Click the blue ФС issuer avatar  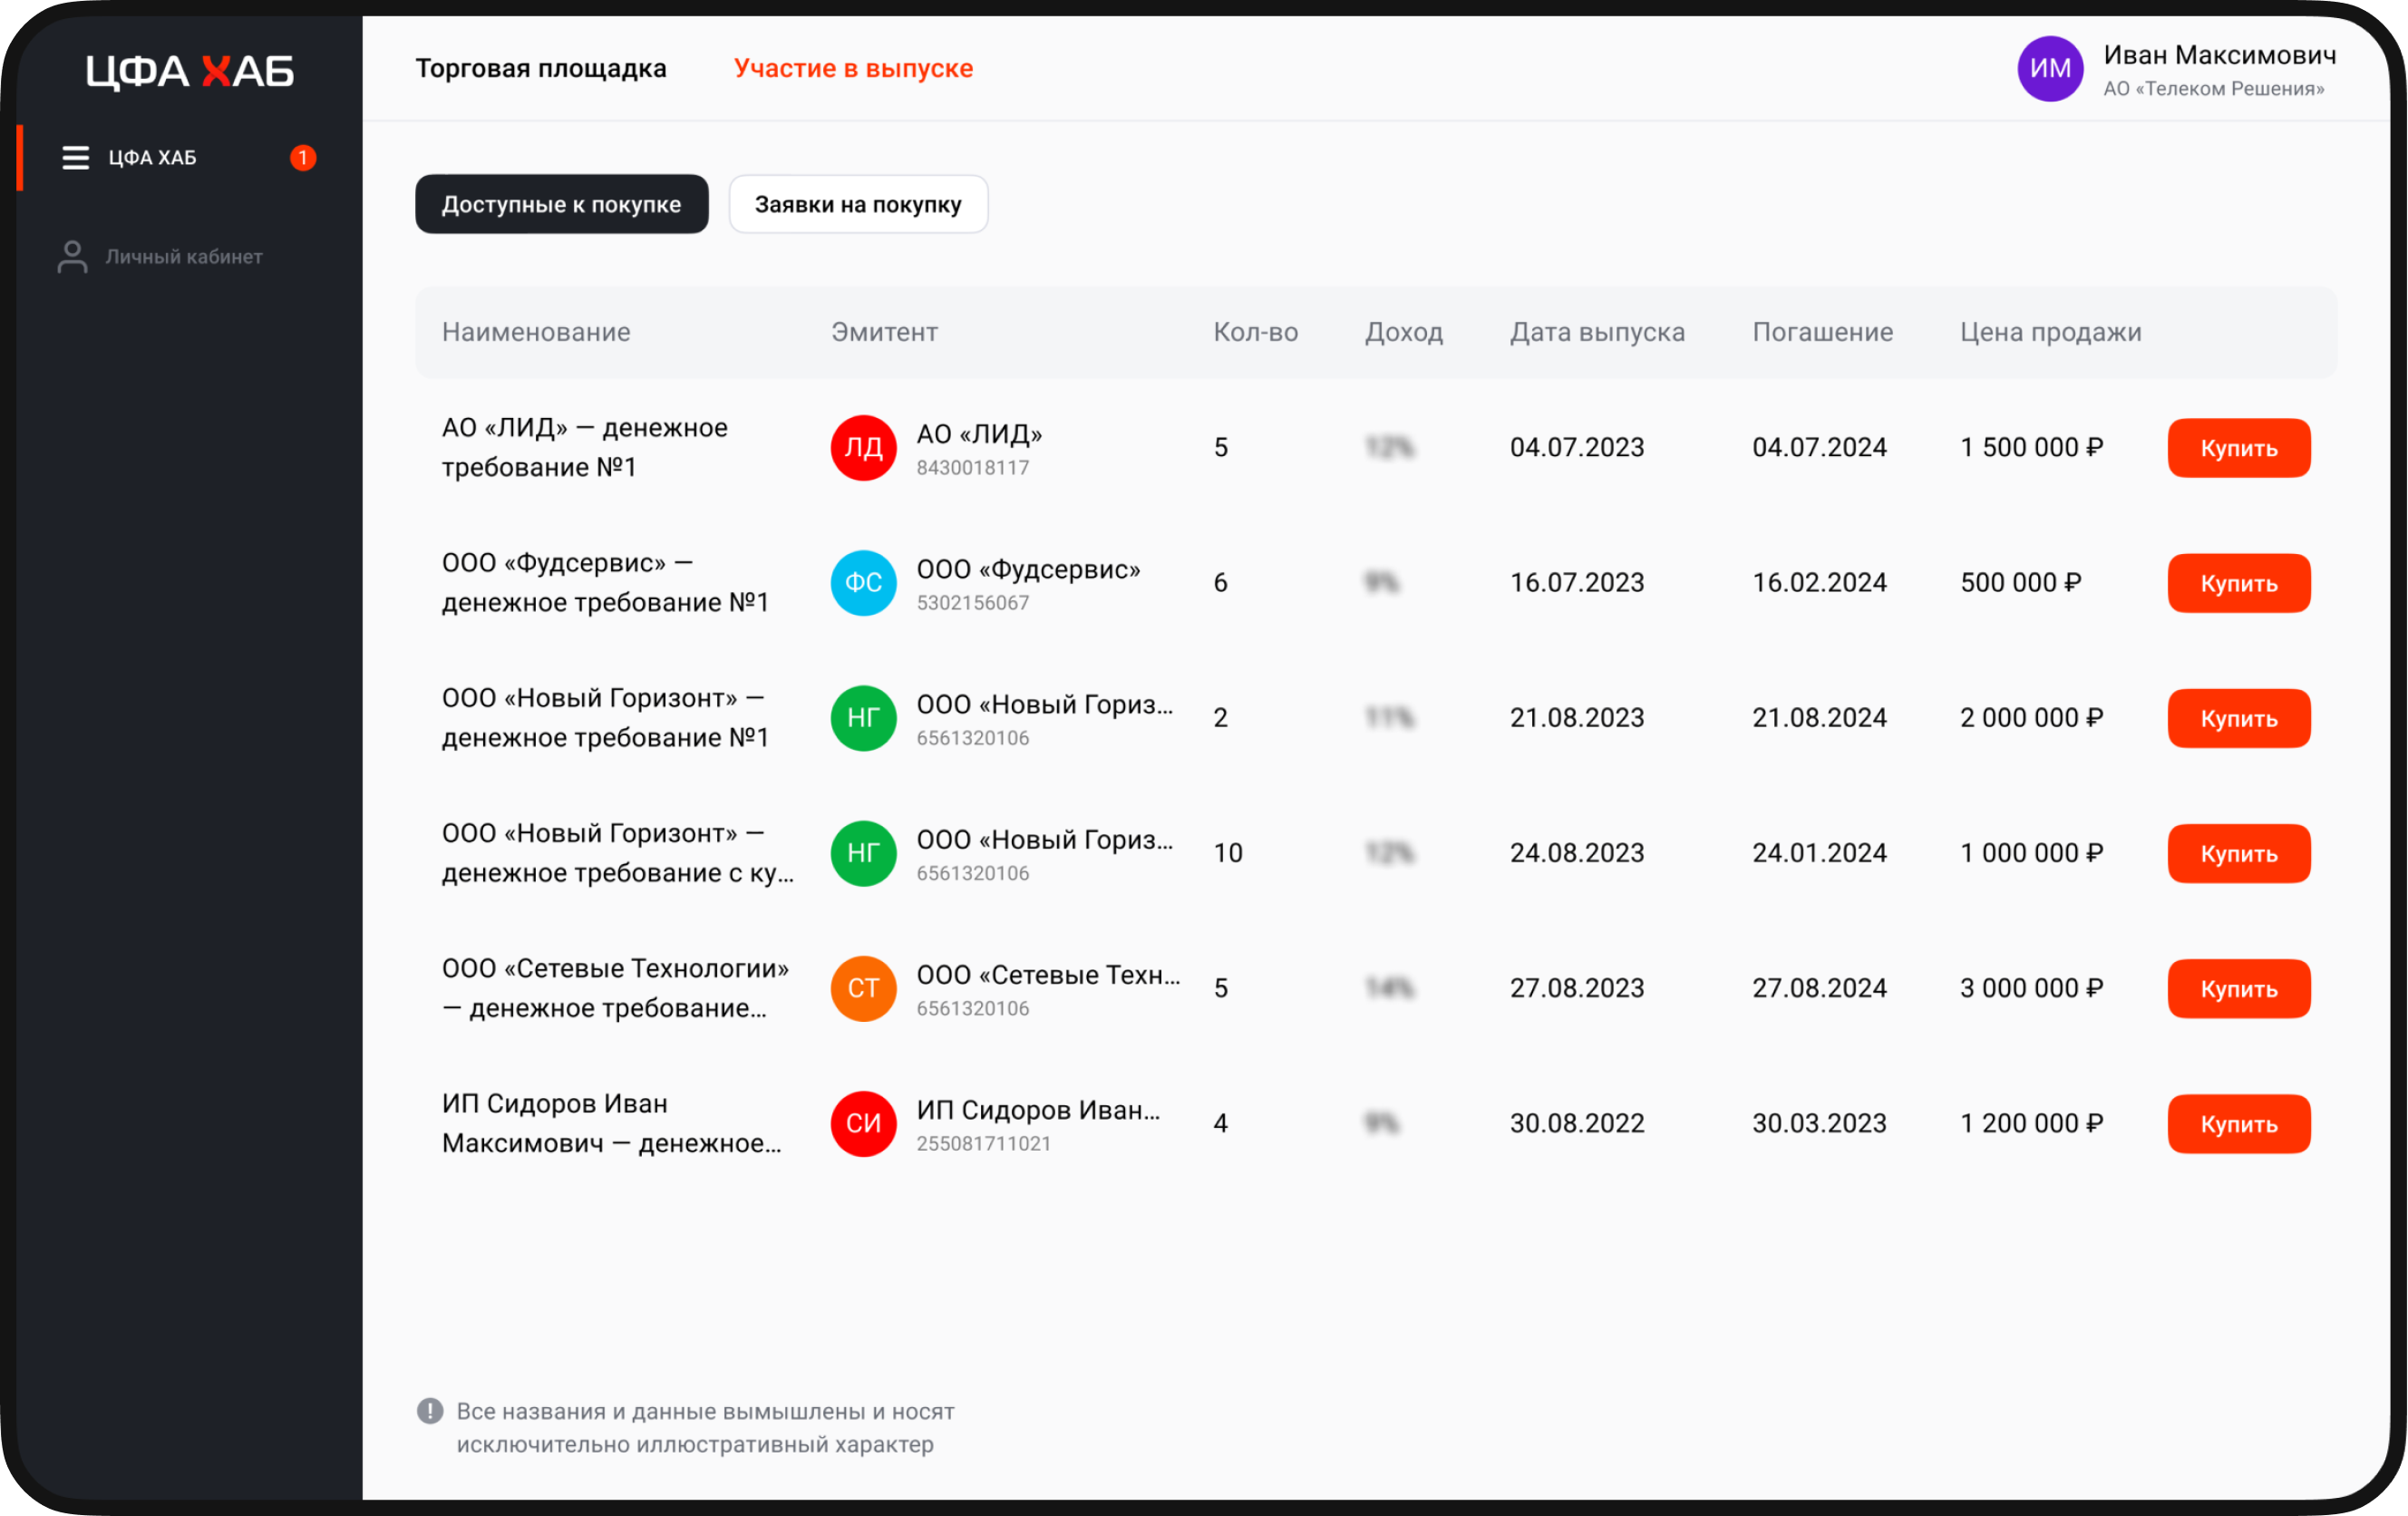point(863,583)
